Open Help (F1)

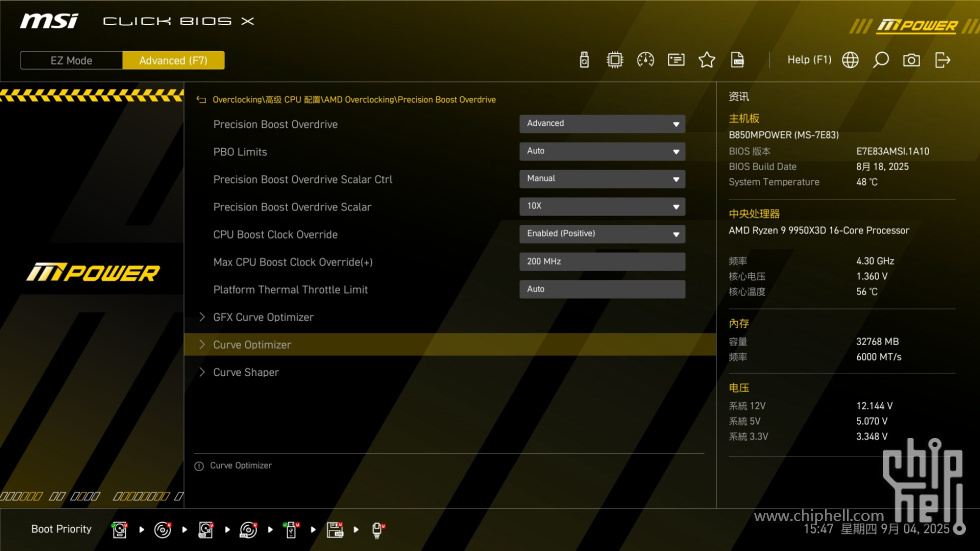(809, 60)
